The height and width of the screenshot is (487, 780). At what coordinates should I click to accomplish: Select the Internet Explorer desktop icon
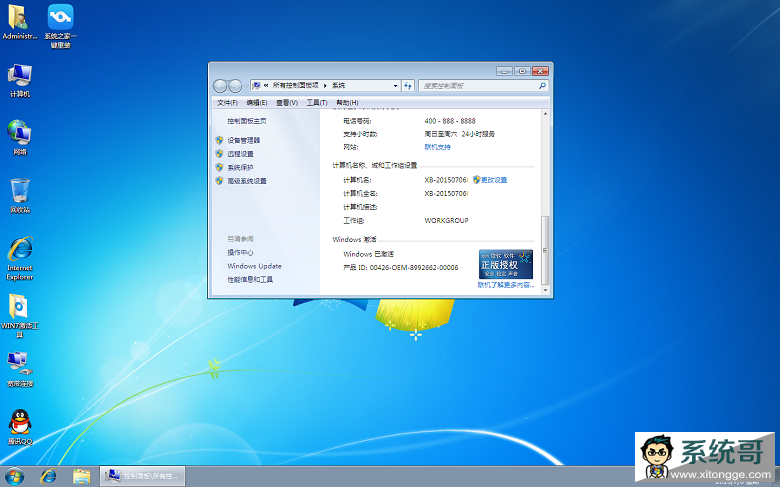tap(20, 259)
